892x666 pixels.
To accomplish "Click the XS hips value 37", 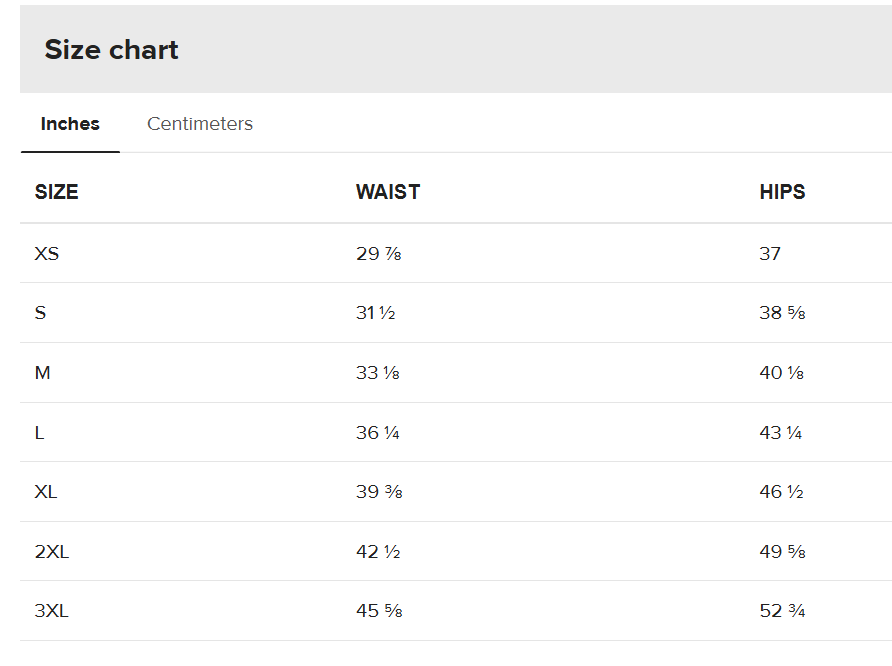I will [x=770, y=254].
